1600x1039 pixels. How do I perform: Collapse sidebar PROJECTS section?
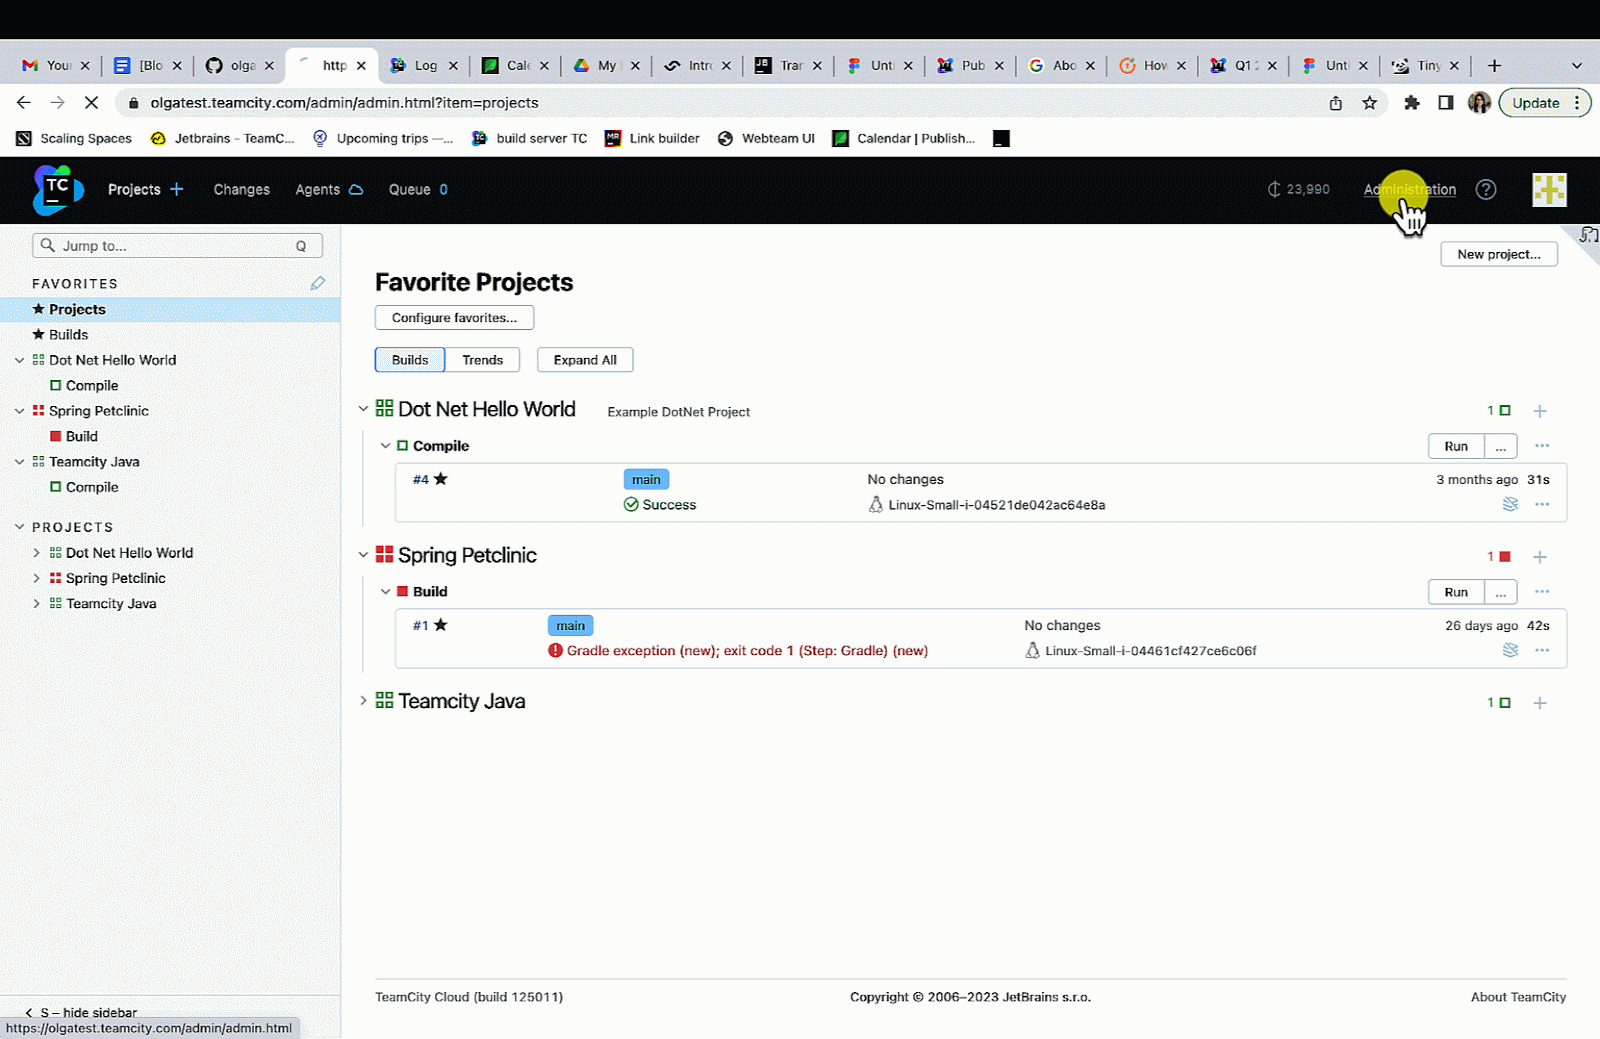pos(19,526)
